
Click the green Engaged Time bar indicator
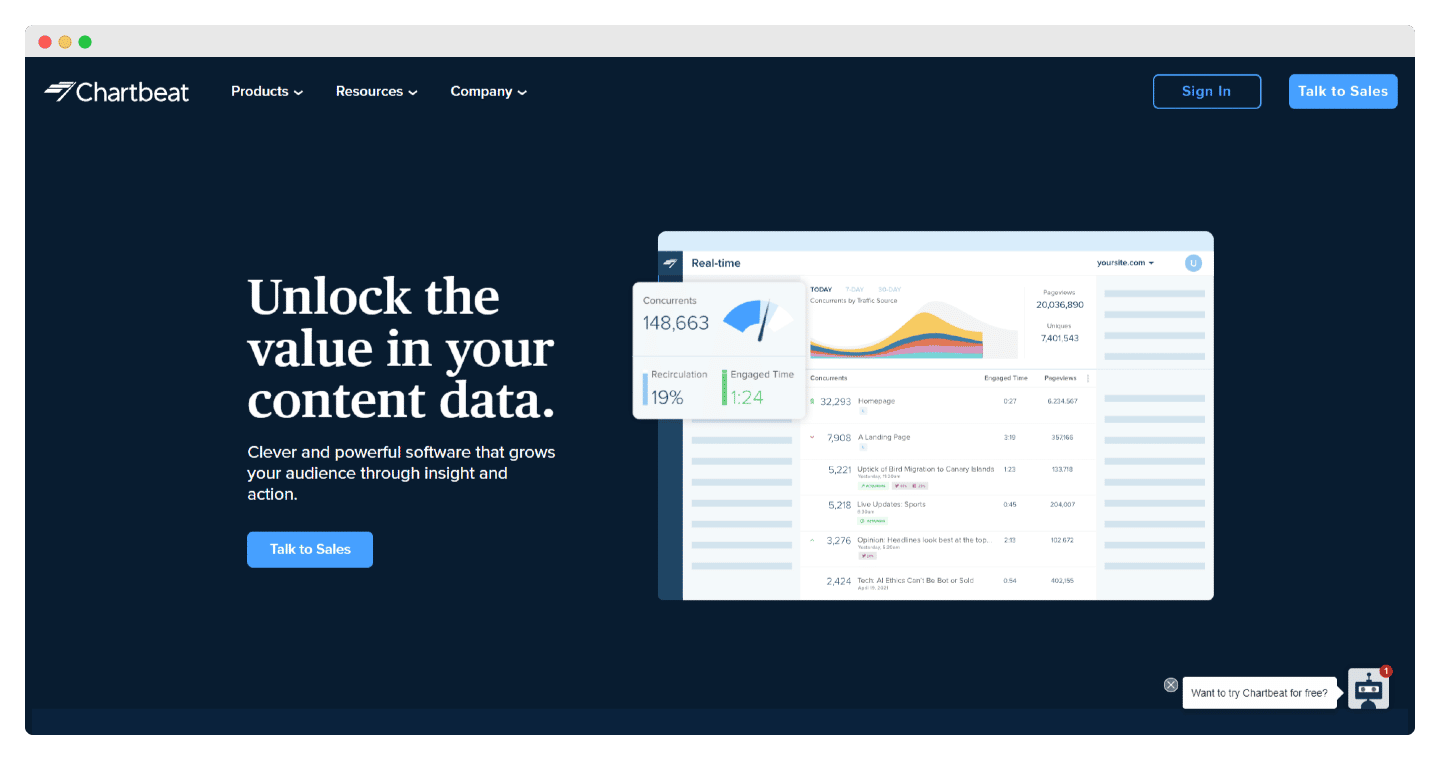724,388
